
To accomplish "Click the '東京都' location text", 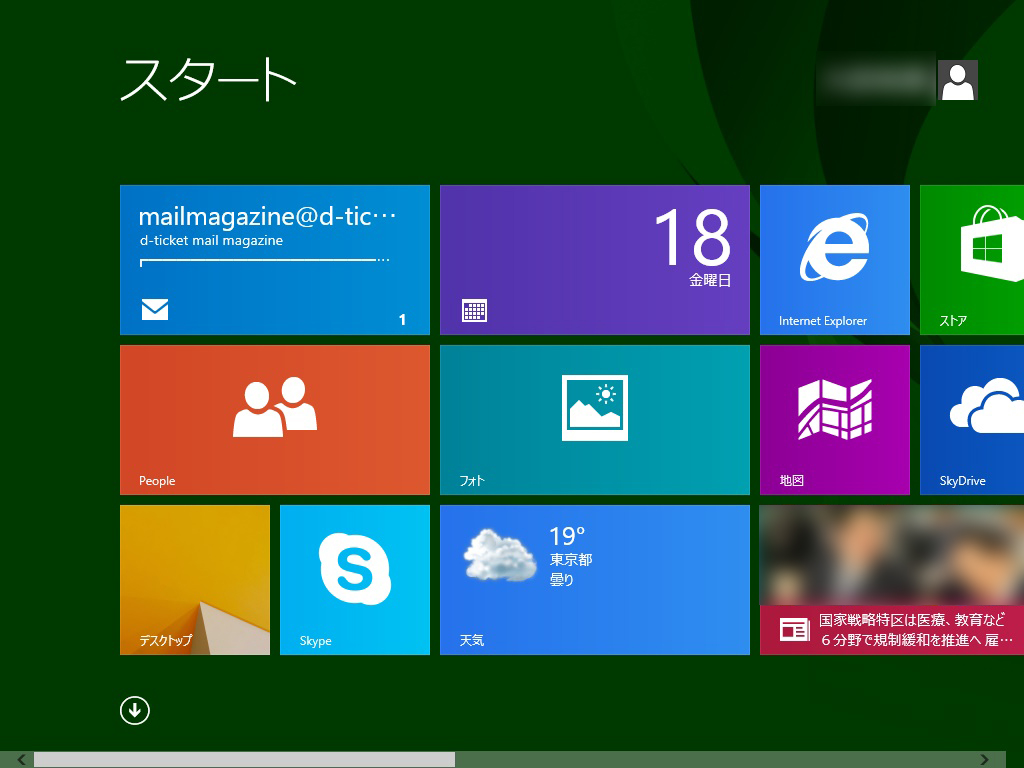I will pyautogui.click(x=571, y=560).
